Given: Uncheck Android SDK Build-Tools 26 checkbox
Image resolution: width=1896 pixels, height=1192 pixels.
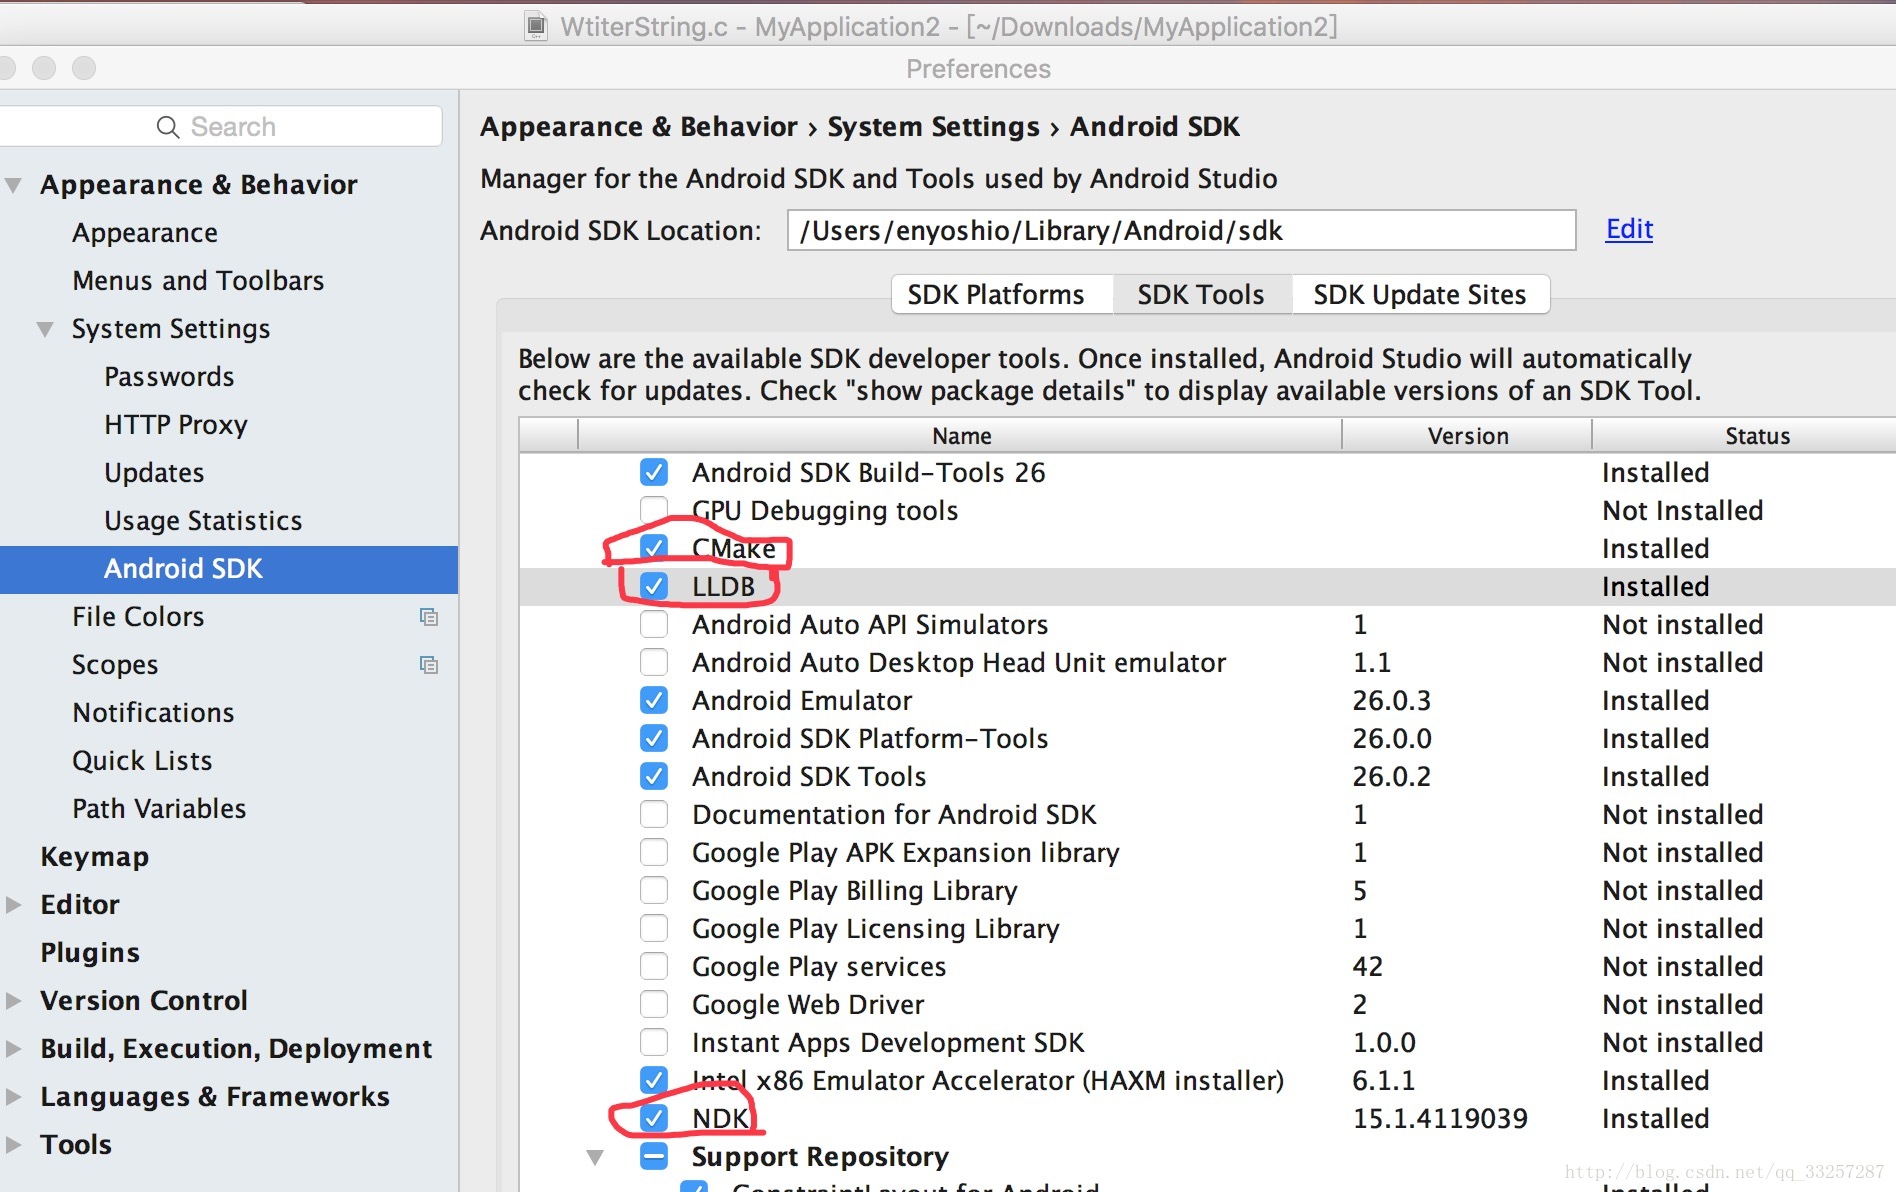Looking at the screenshot, I should click(x=654, y=472).
